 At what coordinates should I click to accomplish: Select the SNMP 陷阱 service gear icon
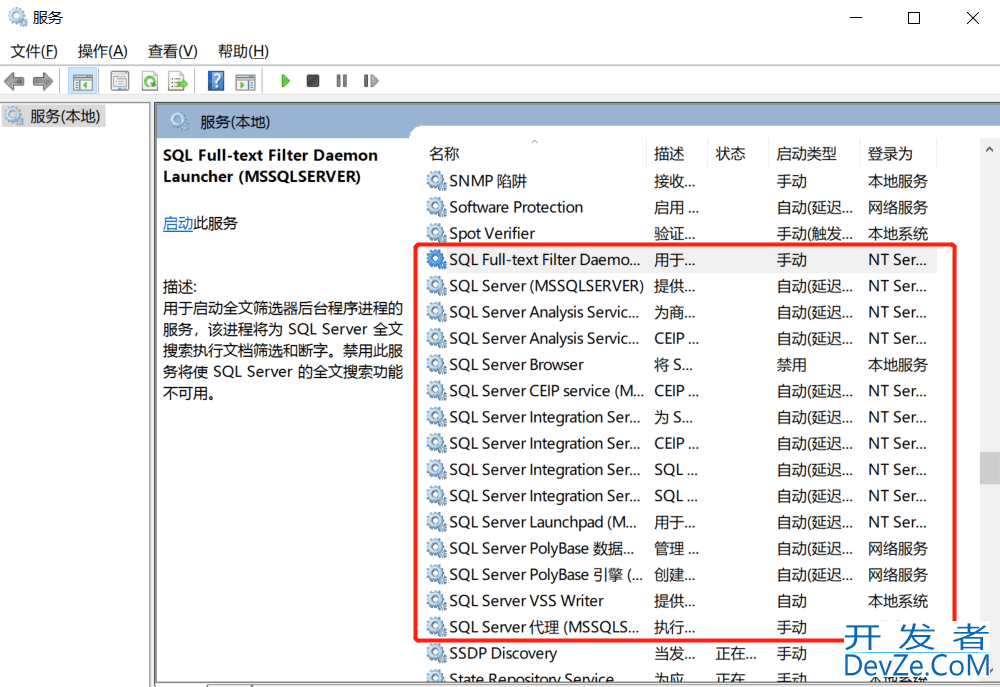436,181
